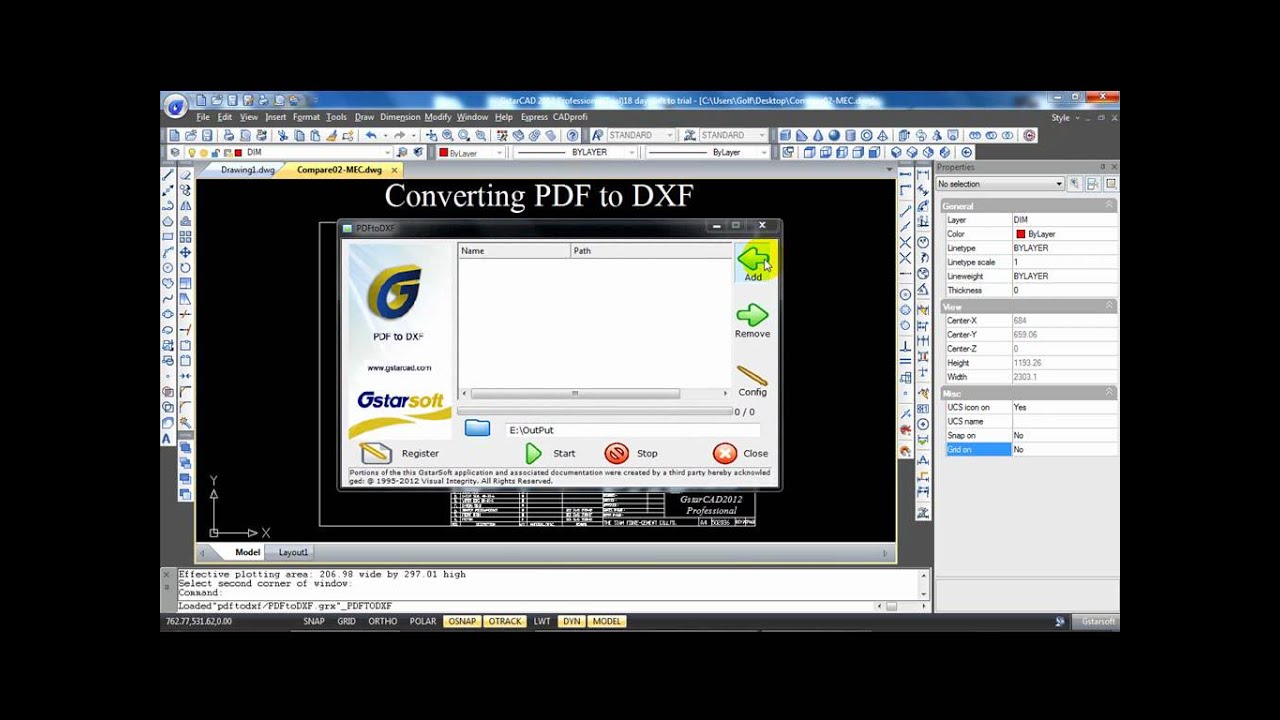Disable DYN dynamic input
The image size is (1280, 720).
[x=571, y=621]
